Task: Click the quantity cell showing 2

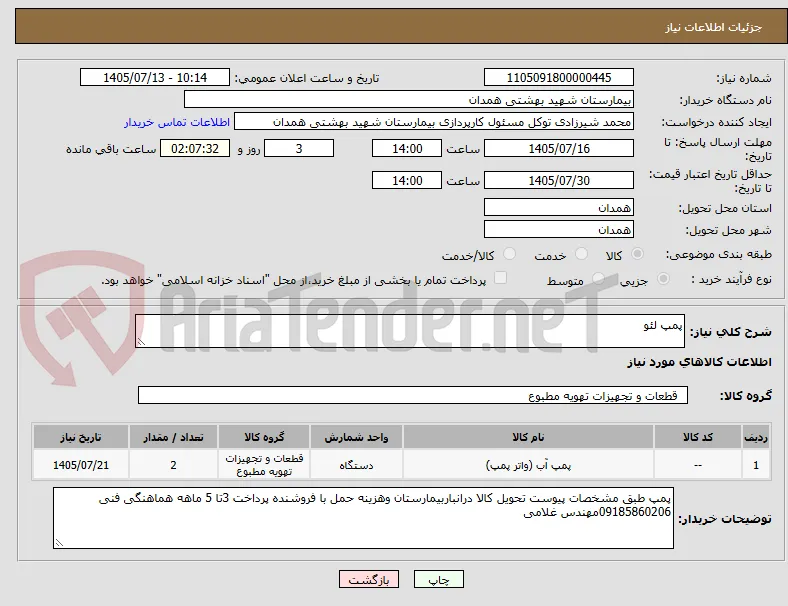Action: click(173, 465)
